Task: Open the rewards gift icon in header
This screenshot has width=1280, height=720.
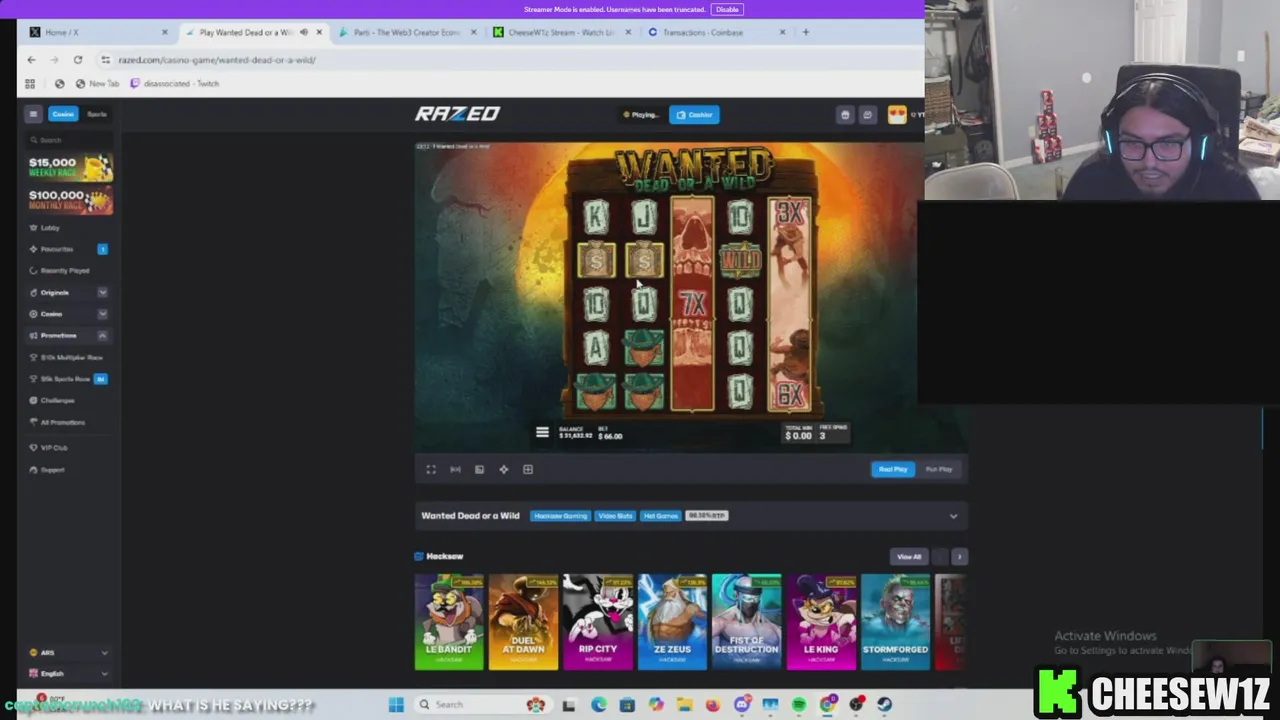Action: (x=845, y=115)
